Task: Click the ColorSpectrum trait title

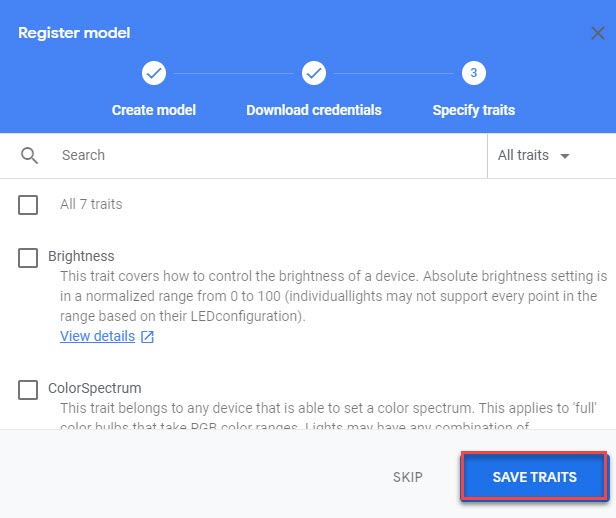Action: [x=94, y=387]
